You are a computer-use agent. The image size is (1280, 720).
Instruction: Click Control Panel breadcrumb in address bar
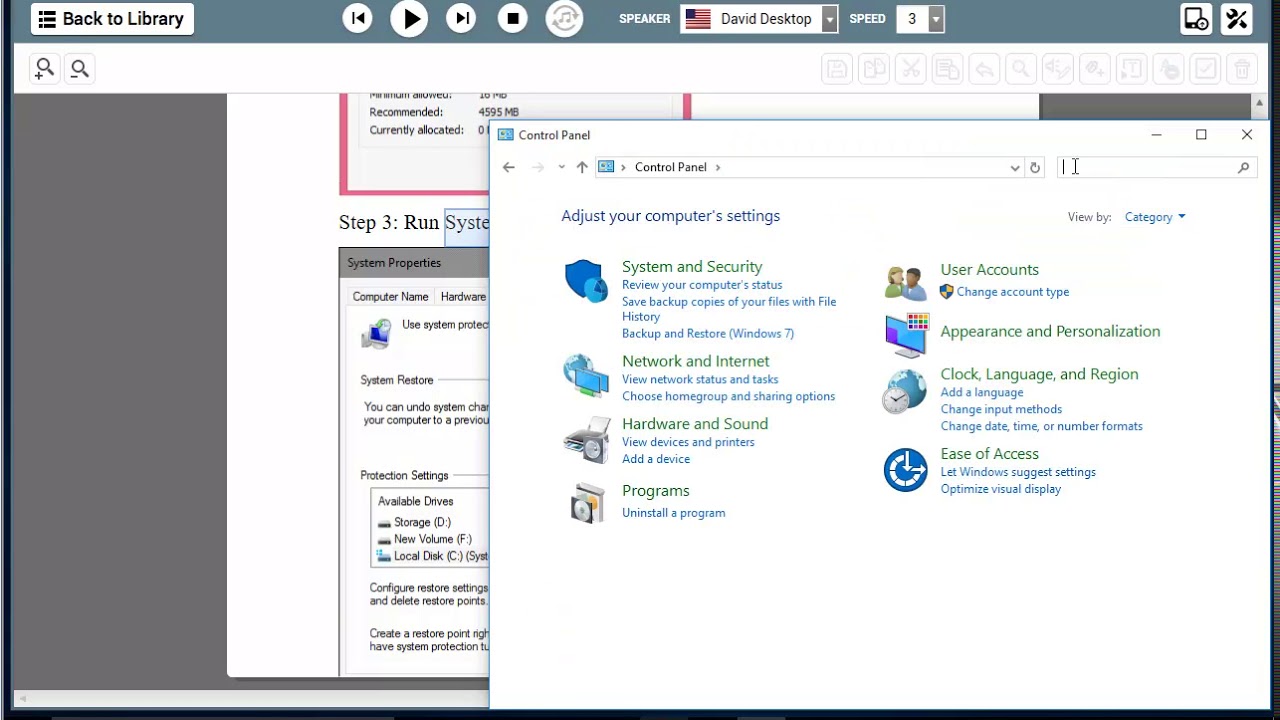pos(671,167)
